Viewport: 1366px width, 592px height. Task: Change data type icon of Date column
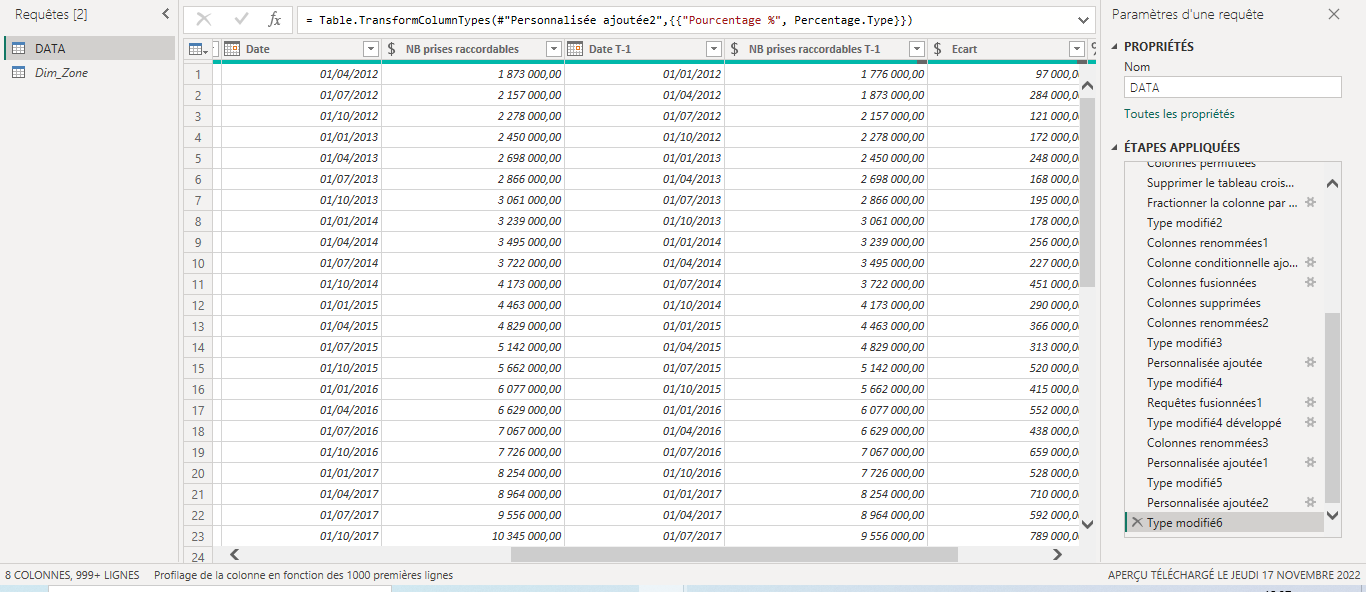232,49
